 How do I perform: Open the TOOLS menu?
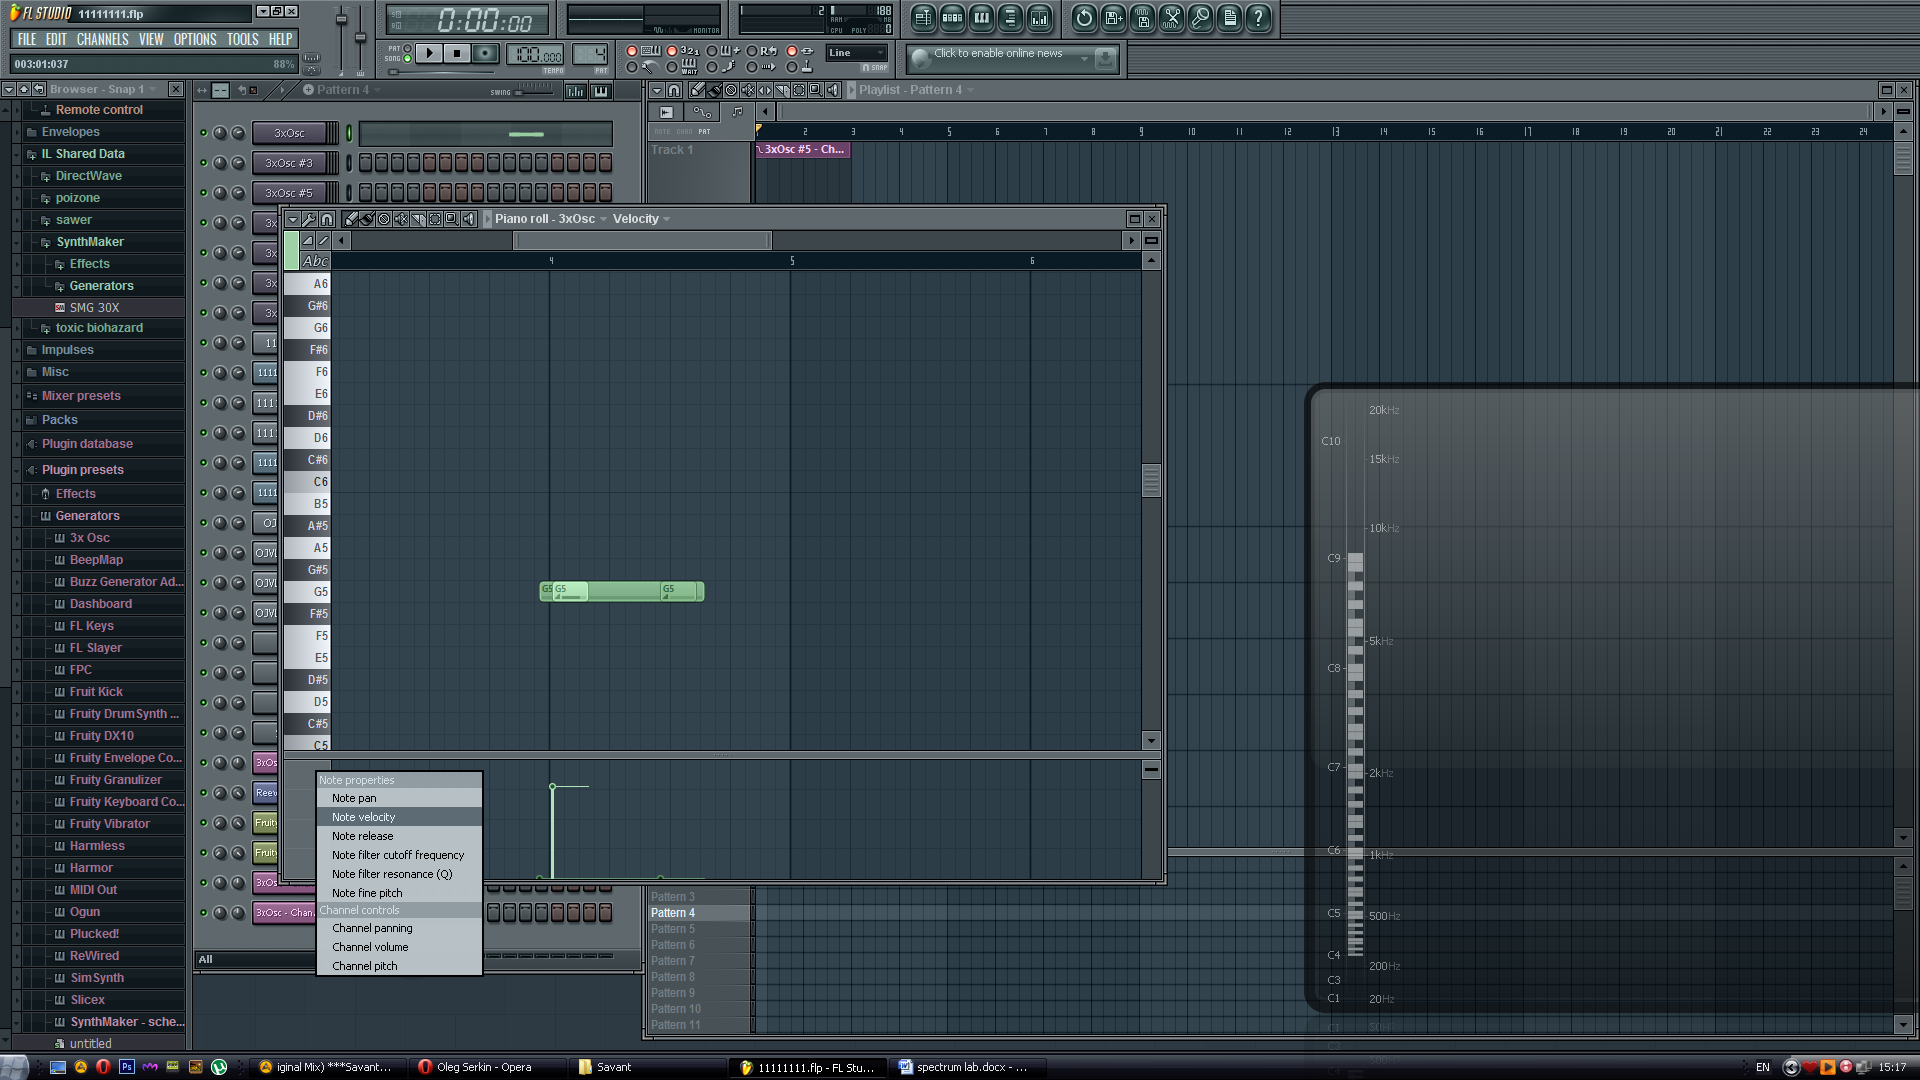242,39
